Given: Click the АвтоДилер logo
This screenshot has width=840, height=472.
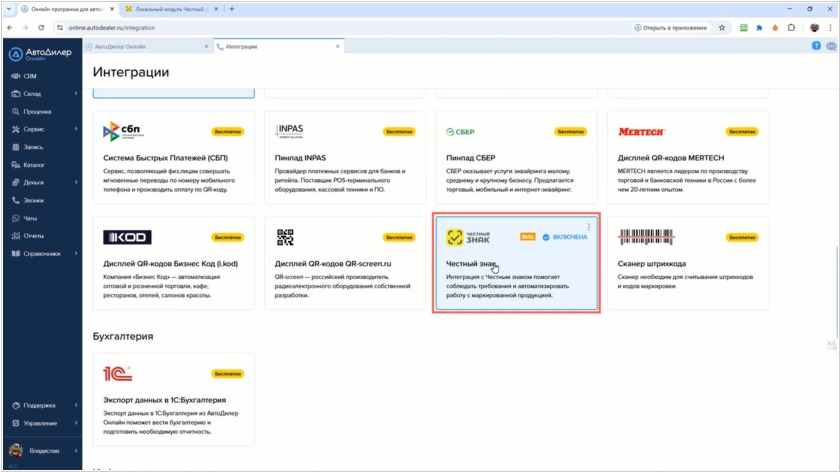Looking at the screenshot, I should pyautogui.click(x=40, y=54).
